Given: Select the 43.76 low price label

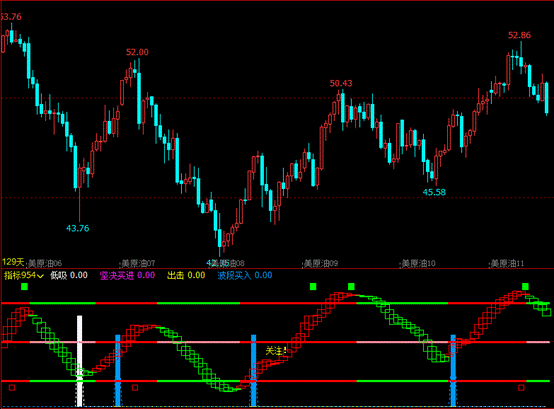Looking at the screenshot, I should click(78, 228).
